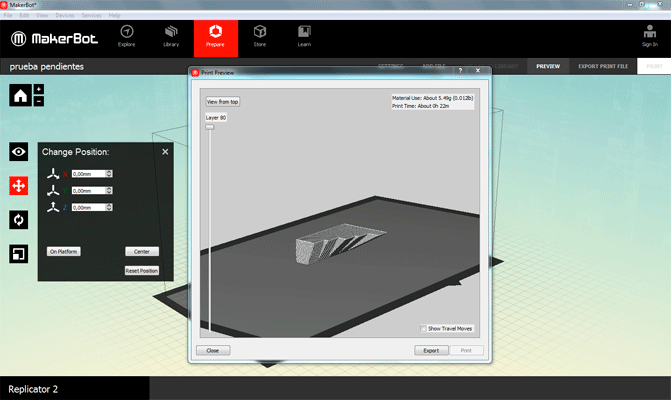
Task: Open the MakerBot Store
Action: tap(260, 36)
